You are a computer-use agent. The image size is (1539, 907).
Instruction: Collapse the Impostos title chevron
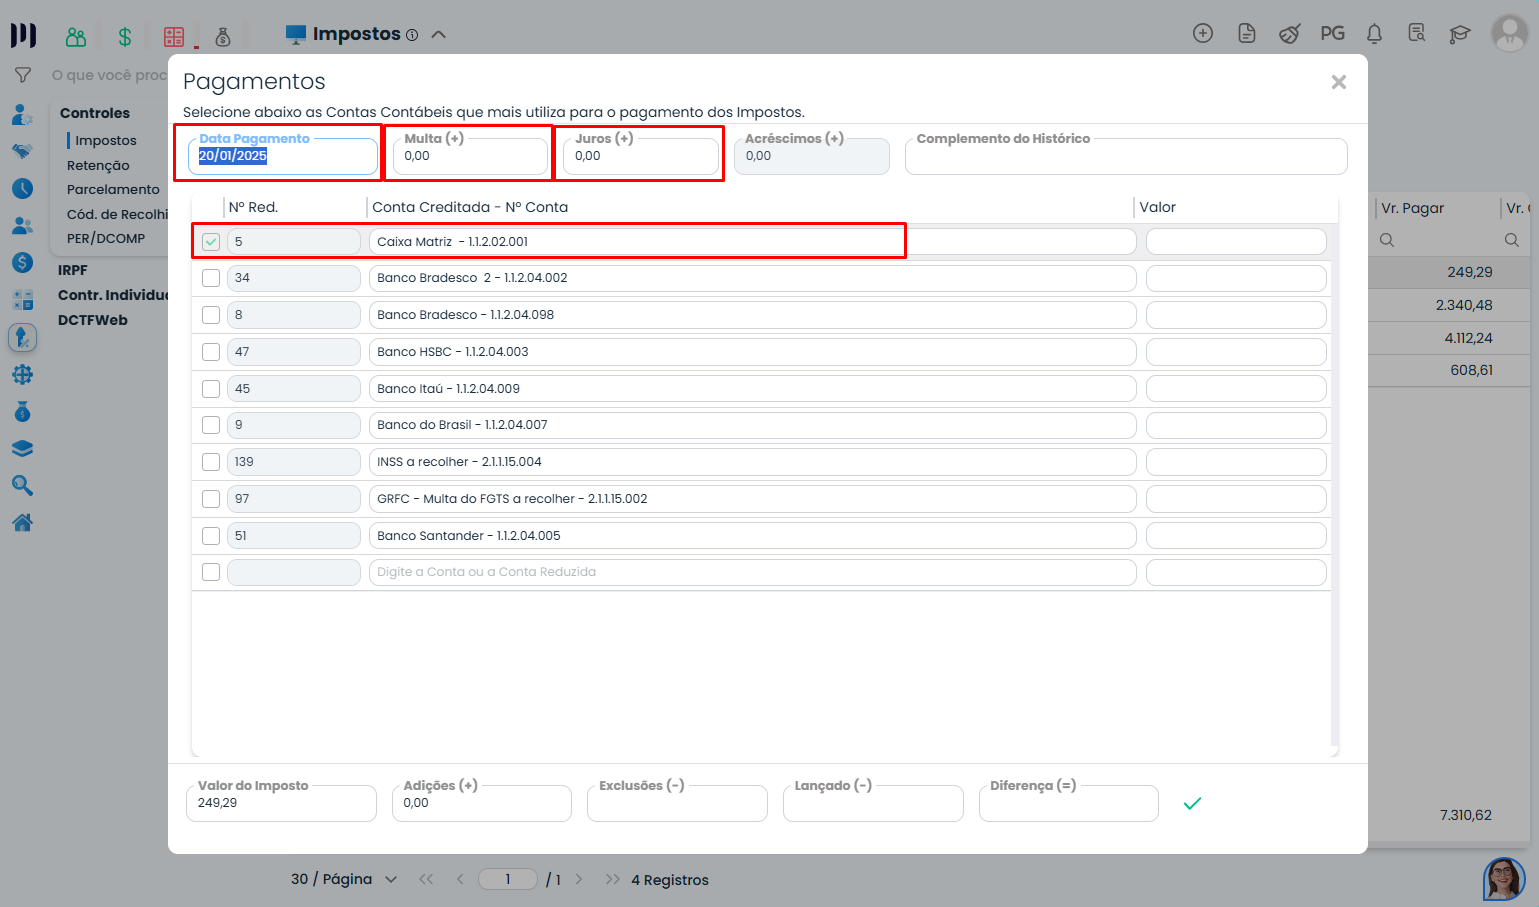(438, 34)
